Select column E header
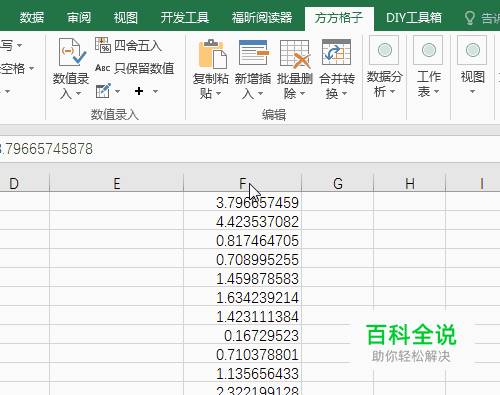The height and width of the screenshot is (395, 500). tap(116, 183)
